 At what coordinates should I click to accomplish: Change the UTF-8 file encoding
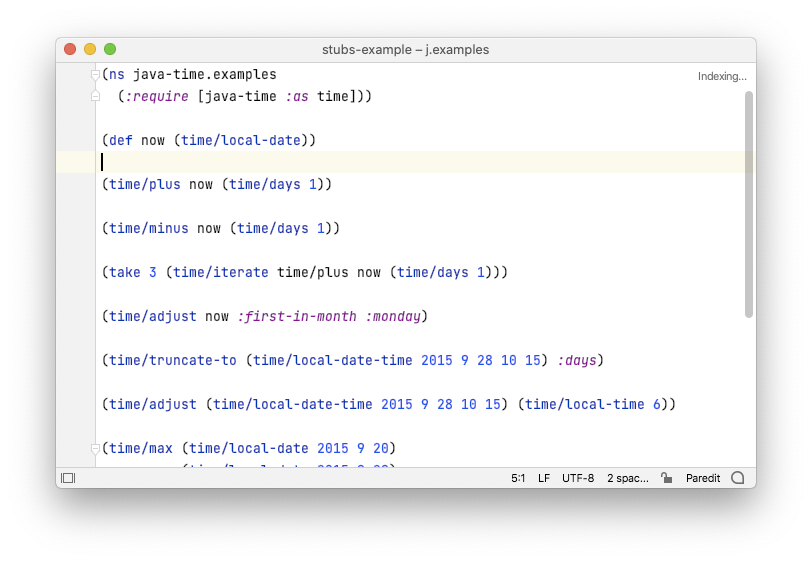pyautogui.click(x=578, y=479)
